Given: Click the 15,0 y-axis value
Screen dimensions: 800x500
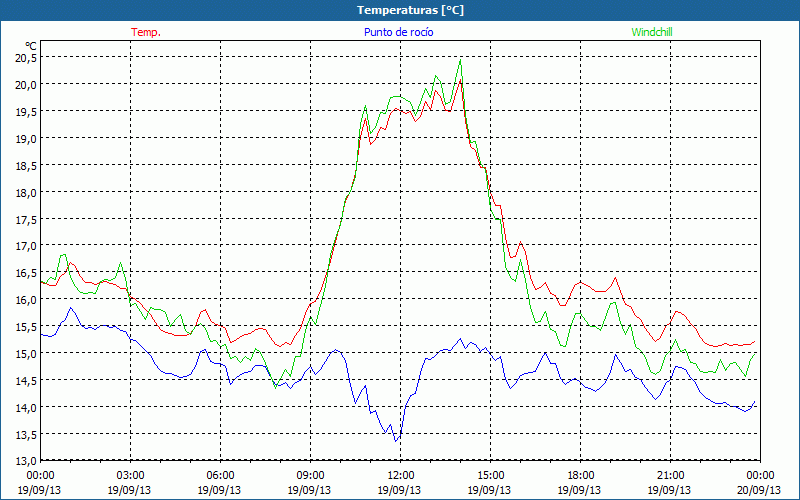Looking at the screenshot, I should [26, 354].
